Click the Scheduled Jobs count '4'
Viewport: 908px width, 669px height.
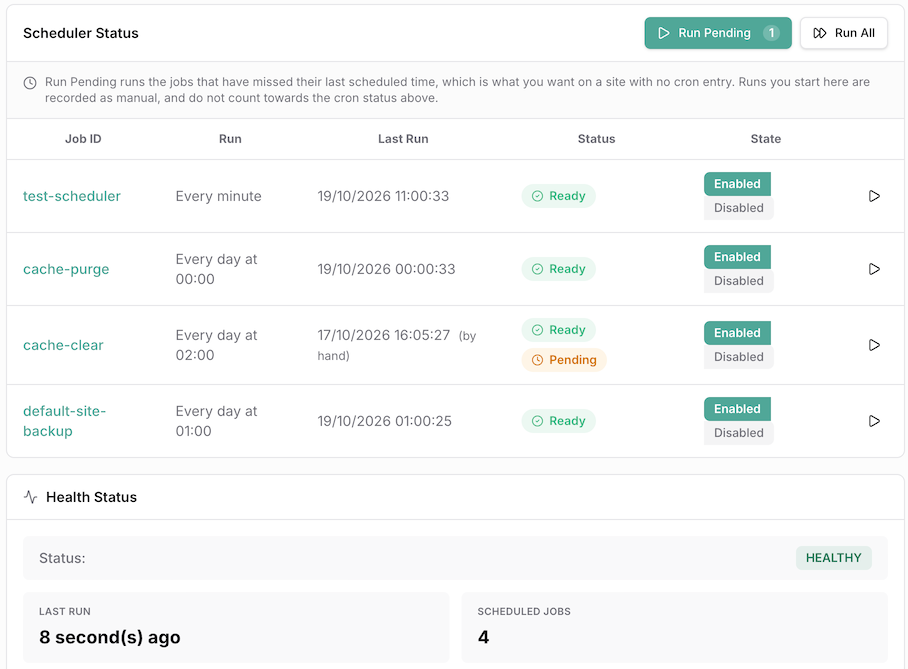[484, 637]
